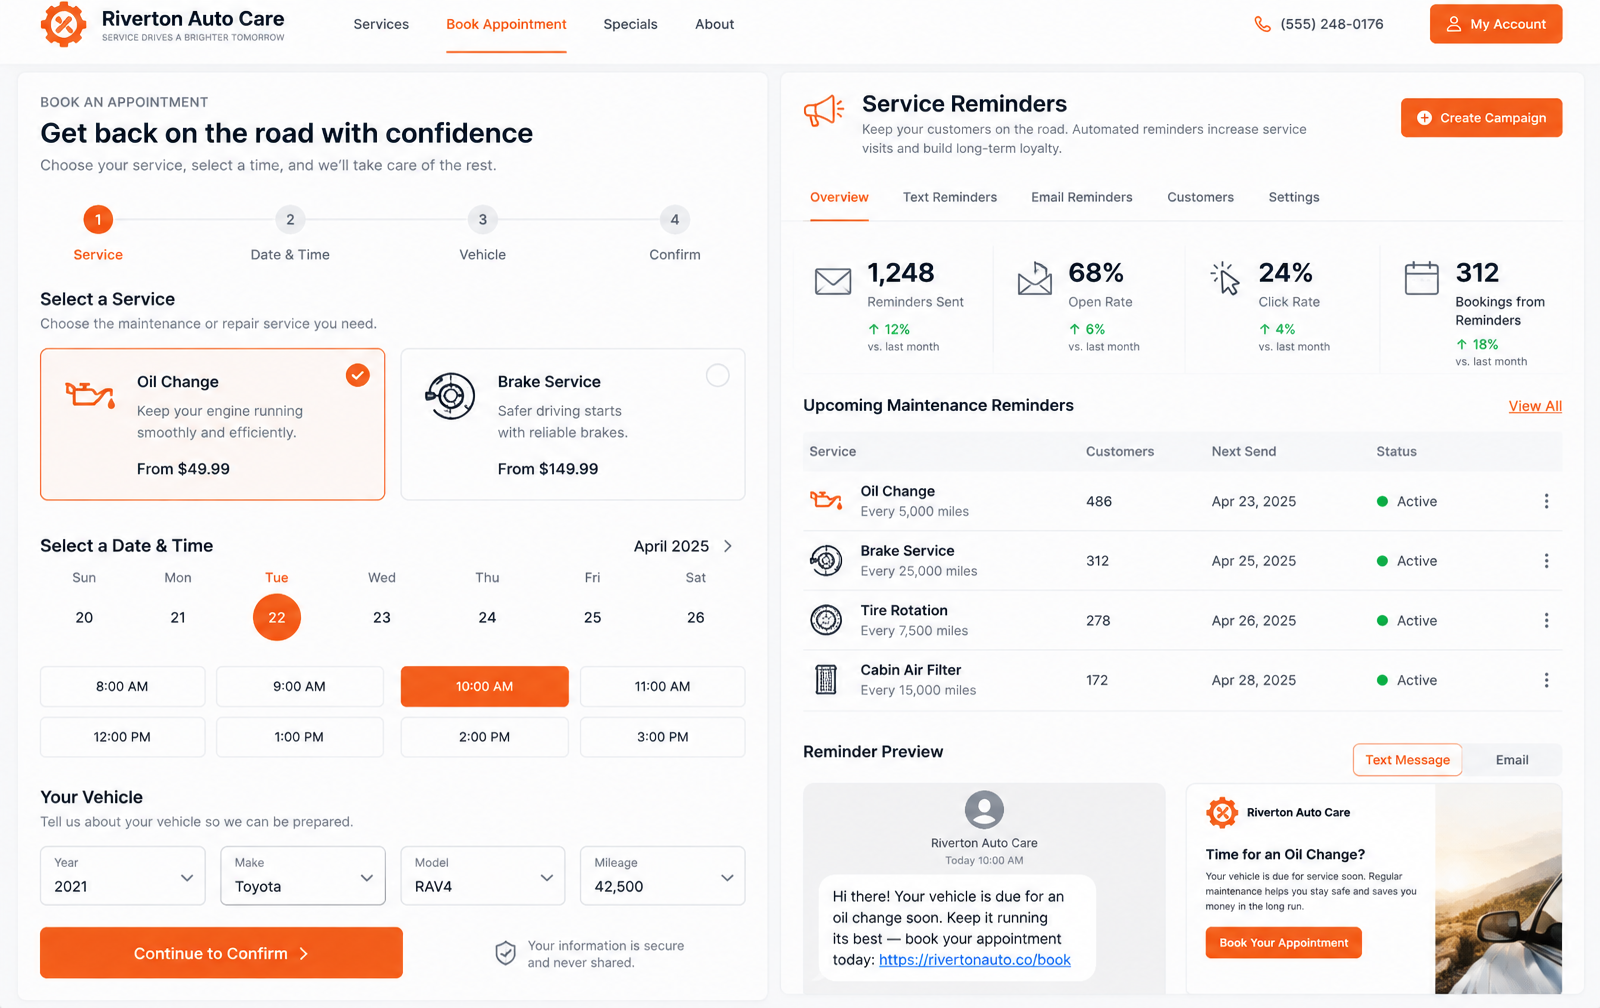The image size is (1600, 1008).
Task: Switch reminder preview to Text Message
Action: [1407, 760]
